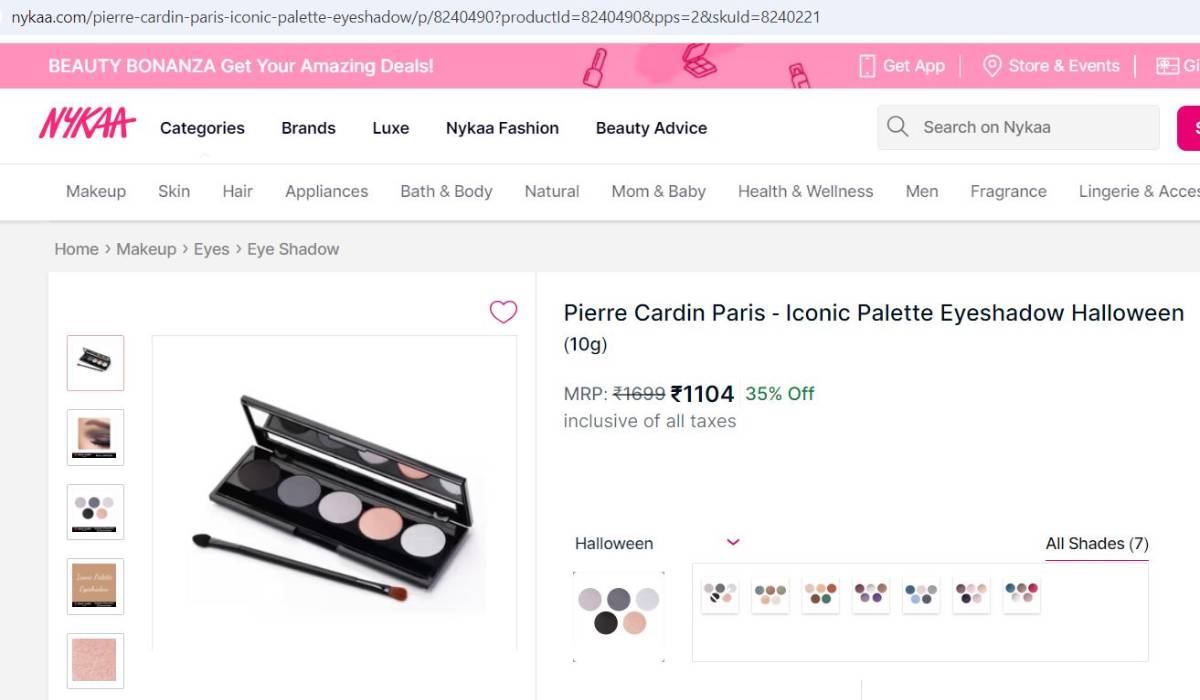This screenshot has width=1200, height=700.
Task: Select the last shade swatch in row
Action: pyautogui.click(x=1021, y=594)
